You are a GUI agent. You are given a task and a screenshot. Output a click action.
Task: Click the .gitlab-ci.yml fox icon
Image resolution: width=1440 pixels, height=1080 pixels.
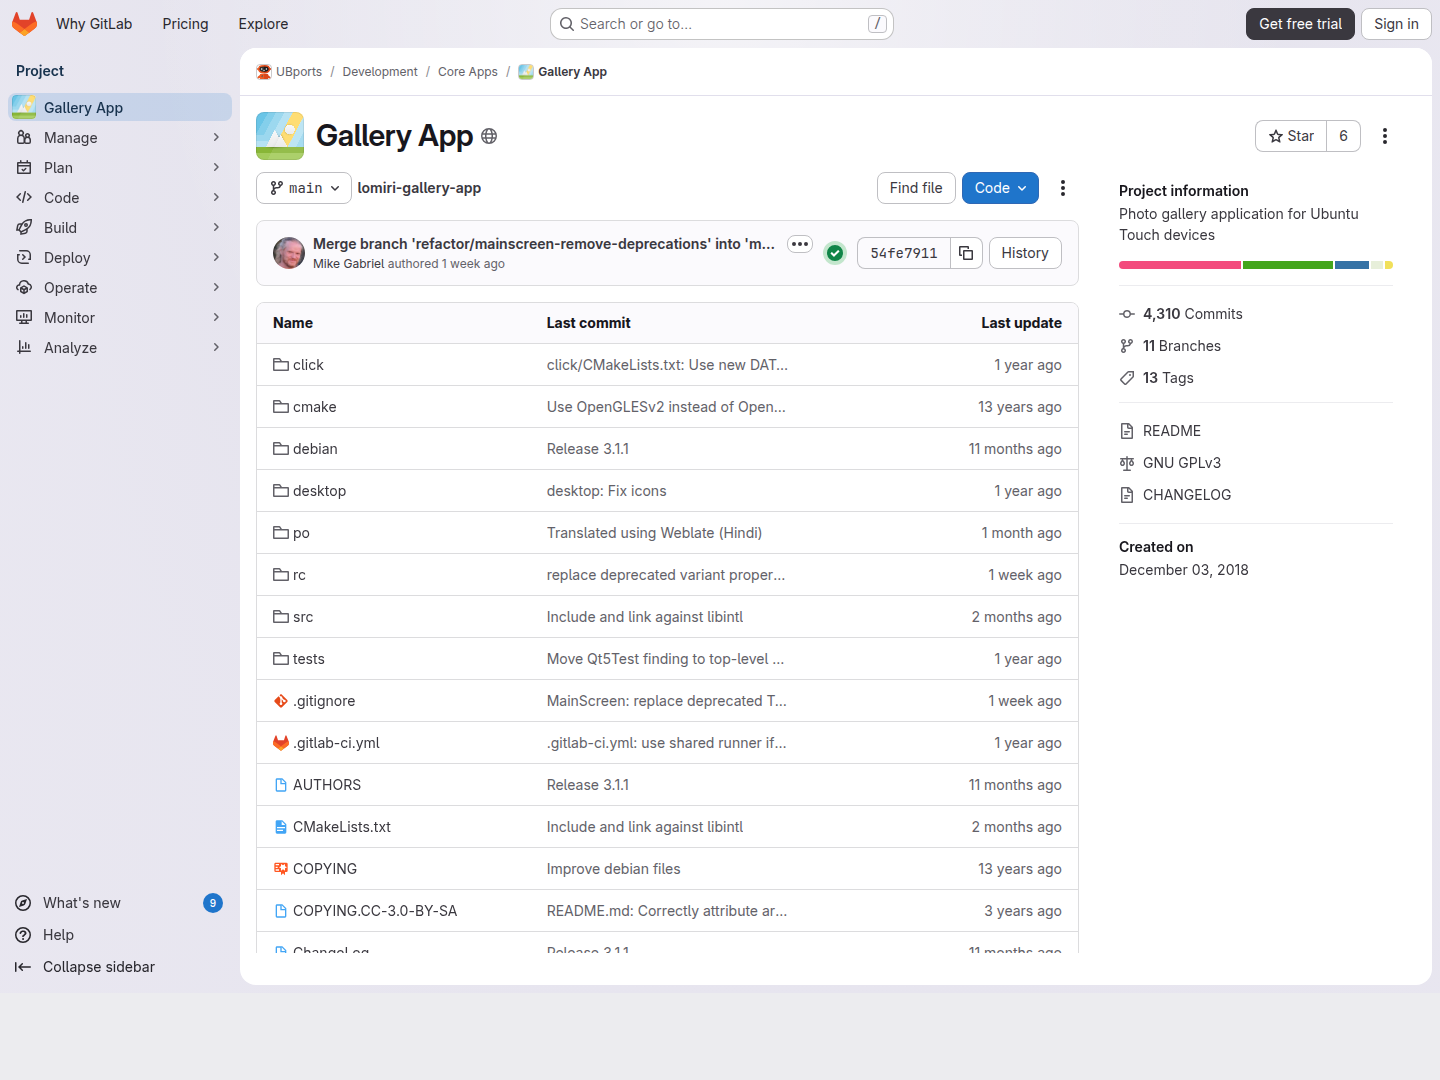tap(281, 743)
